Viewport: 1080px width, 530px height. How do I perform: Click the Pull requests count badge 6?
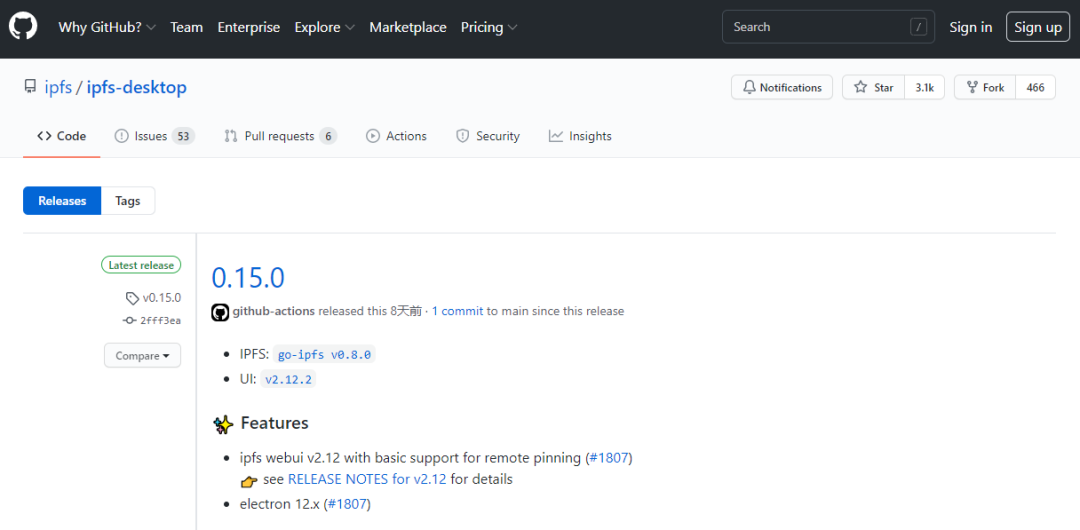[328, 136]
